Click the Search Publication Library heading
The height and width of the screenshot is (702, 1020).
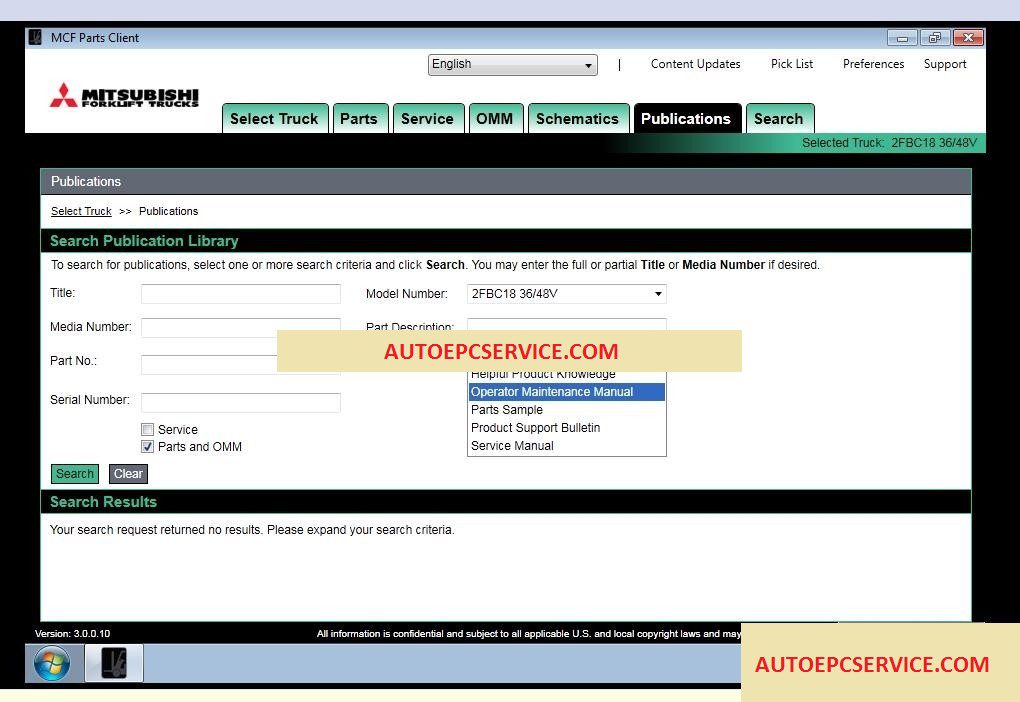(x=144, y=241)
